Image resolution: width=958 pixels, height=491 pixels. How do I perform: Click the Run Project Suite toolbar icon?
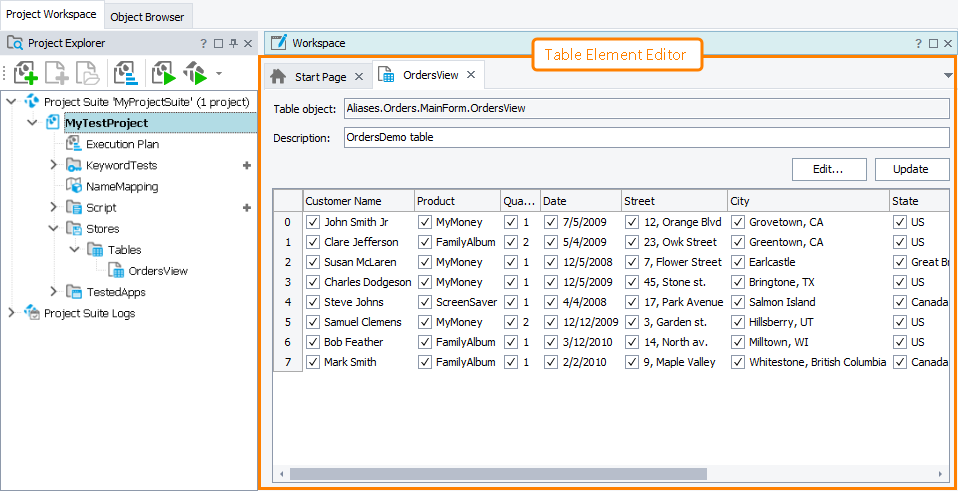pyautogui.click(x=195, y=73)
